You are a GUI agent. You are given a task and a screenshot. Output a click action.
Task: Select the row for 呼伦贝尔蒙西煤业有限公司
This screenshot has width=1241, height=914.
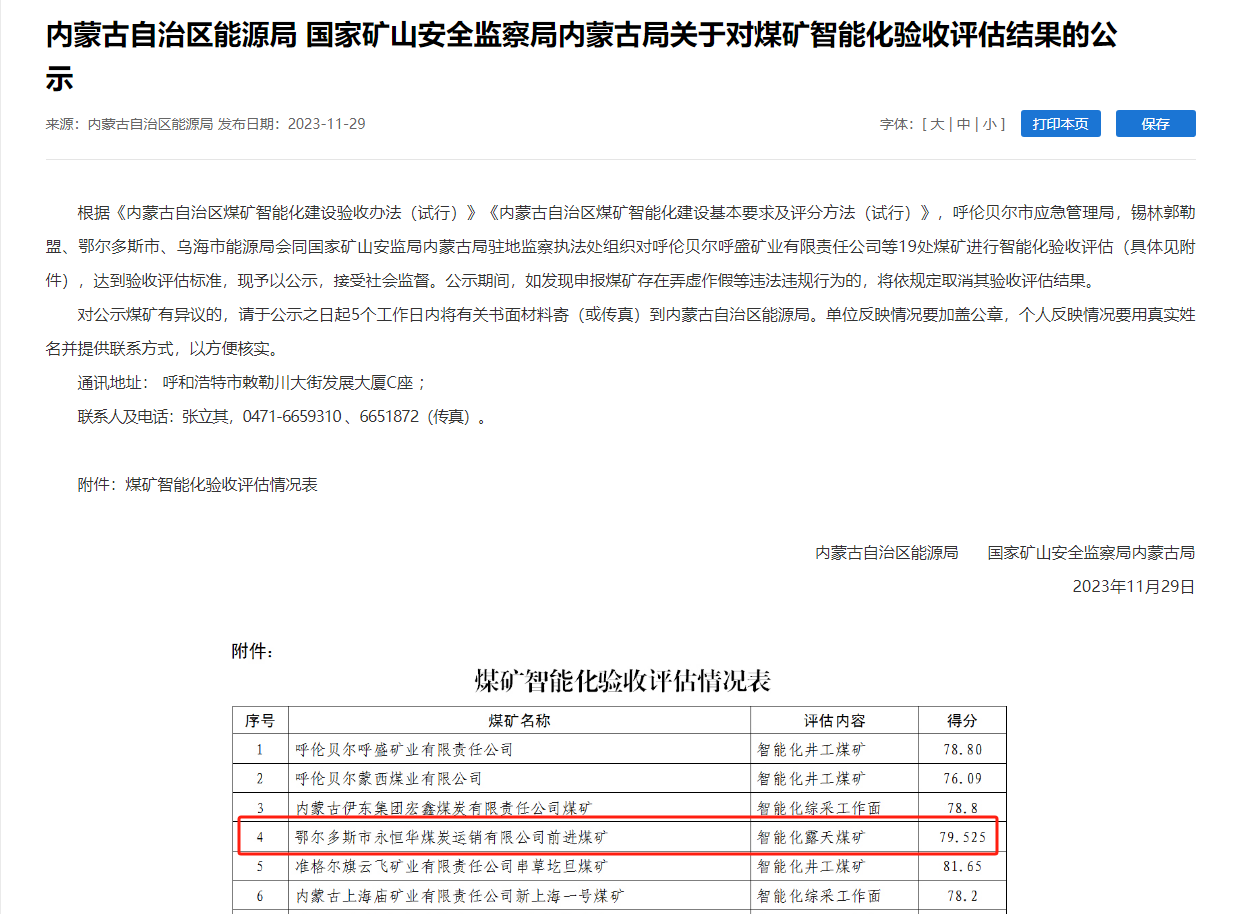390,778
